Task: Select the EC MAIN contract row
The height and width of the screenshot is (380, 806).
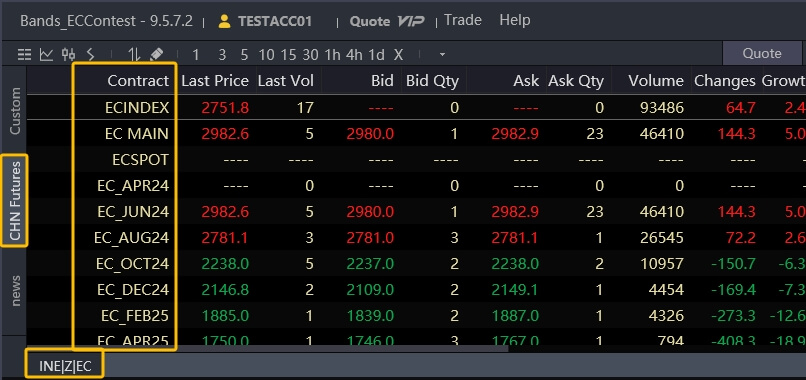Action: click(x=416, y=134)
